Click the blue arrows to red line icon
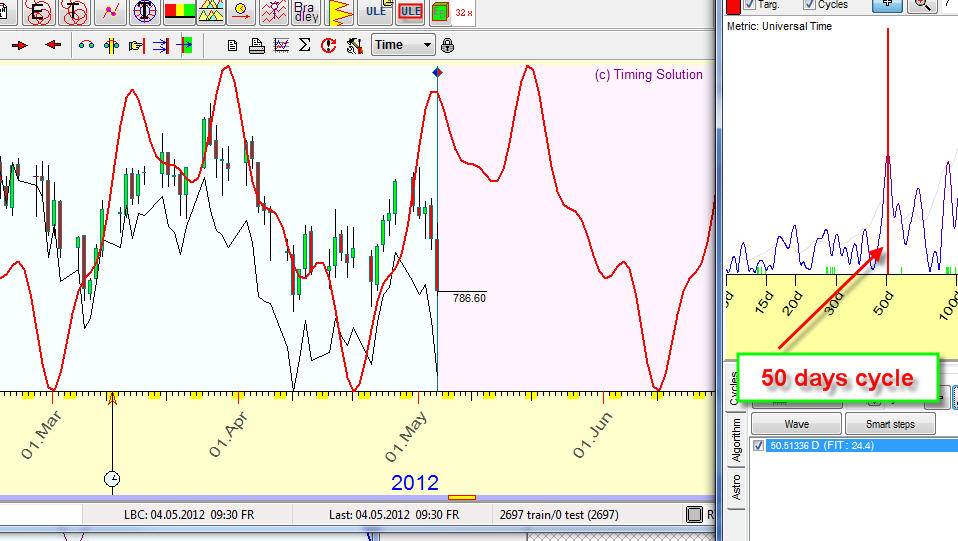Image resolution: width=958 pixels, height=541 pixels. click(x=161, y=45)
